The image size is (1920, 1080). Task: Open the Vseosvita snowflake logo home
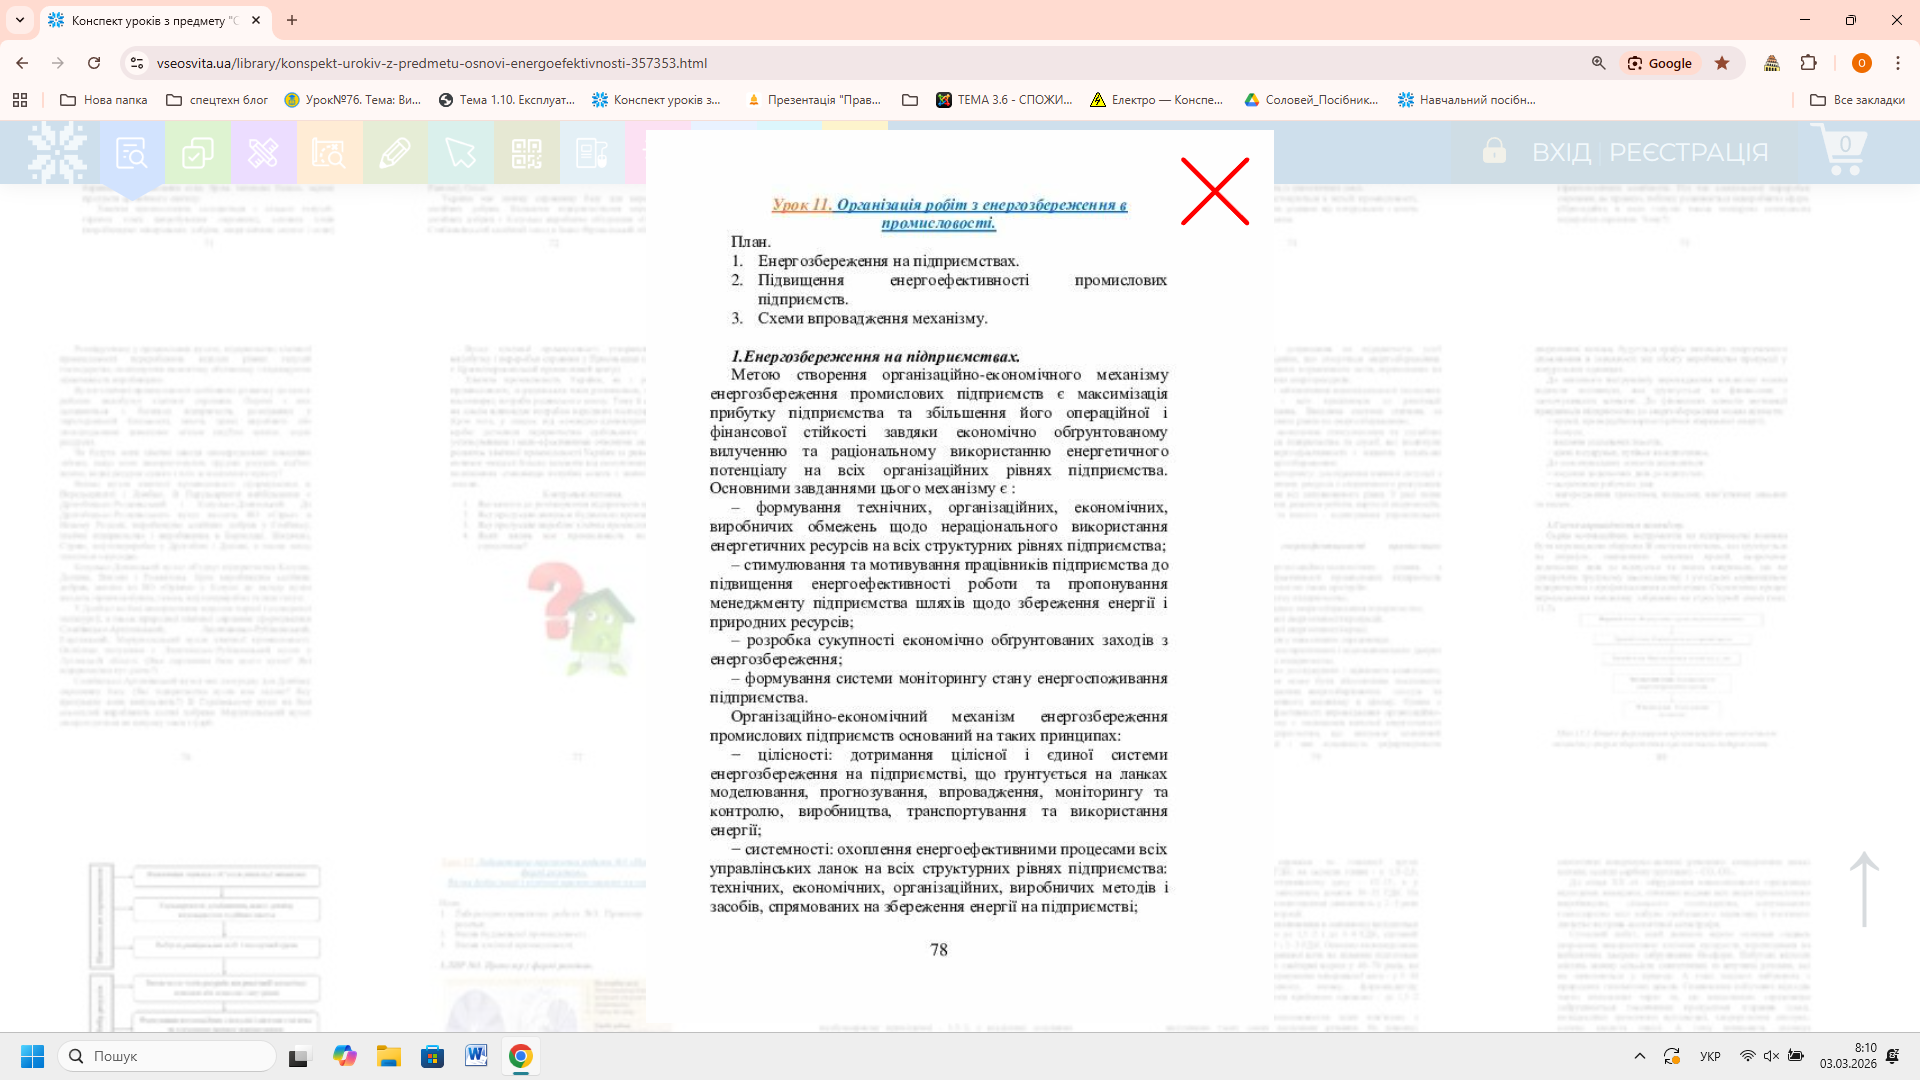point(57,152)
